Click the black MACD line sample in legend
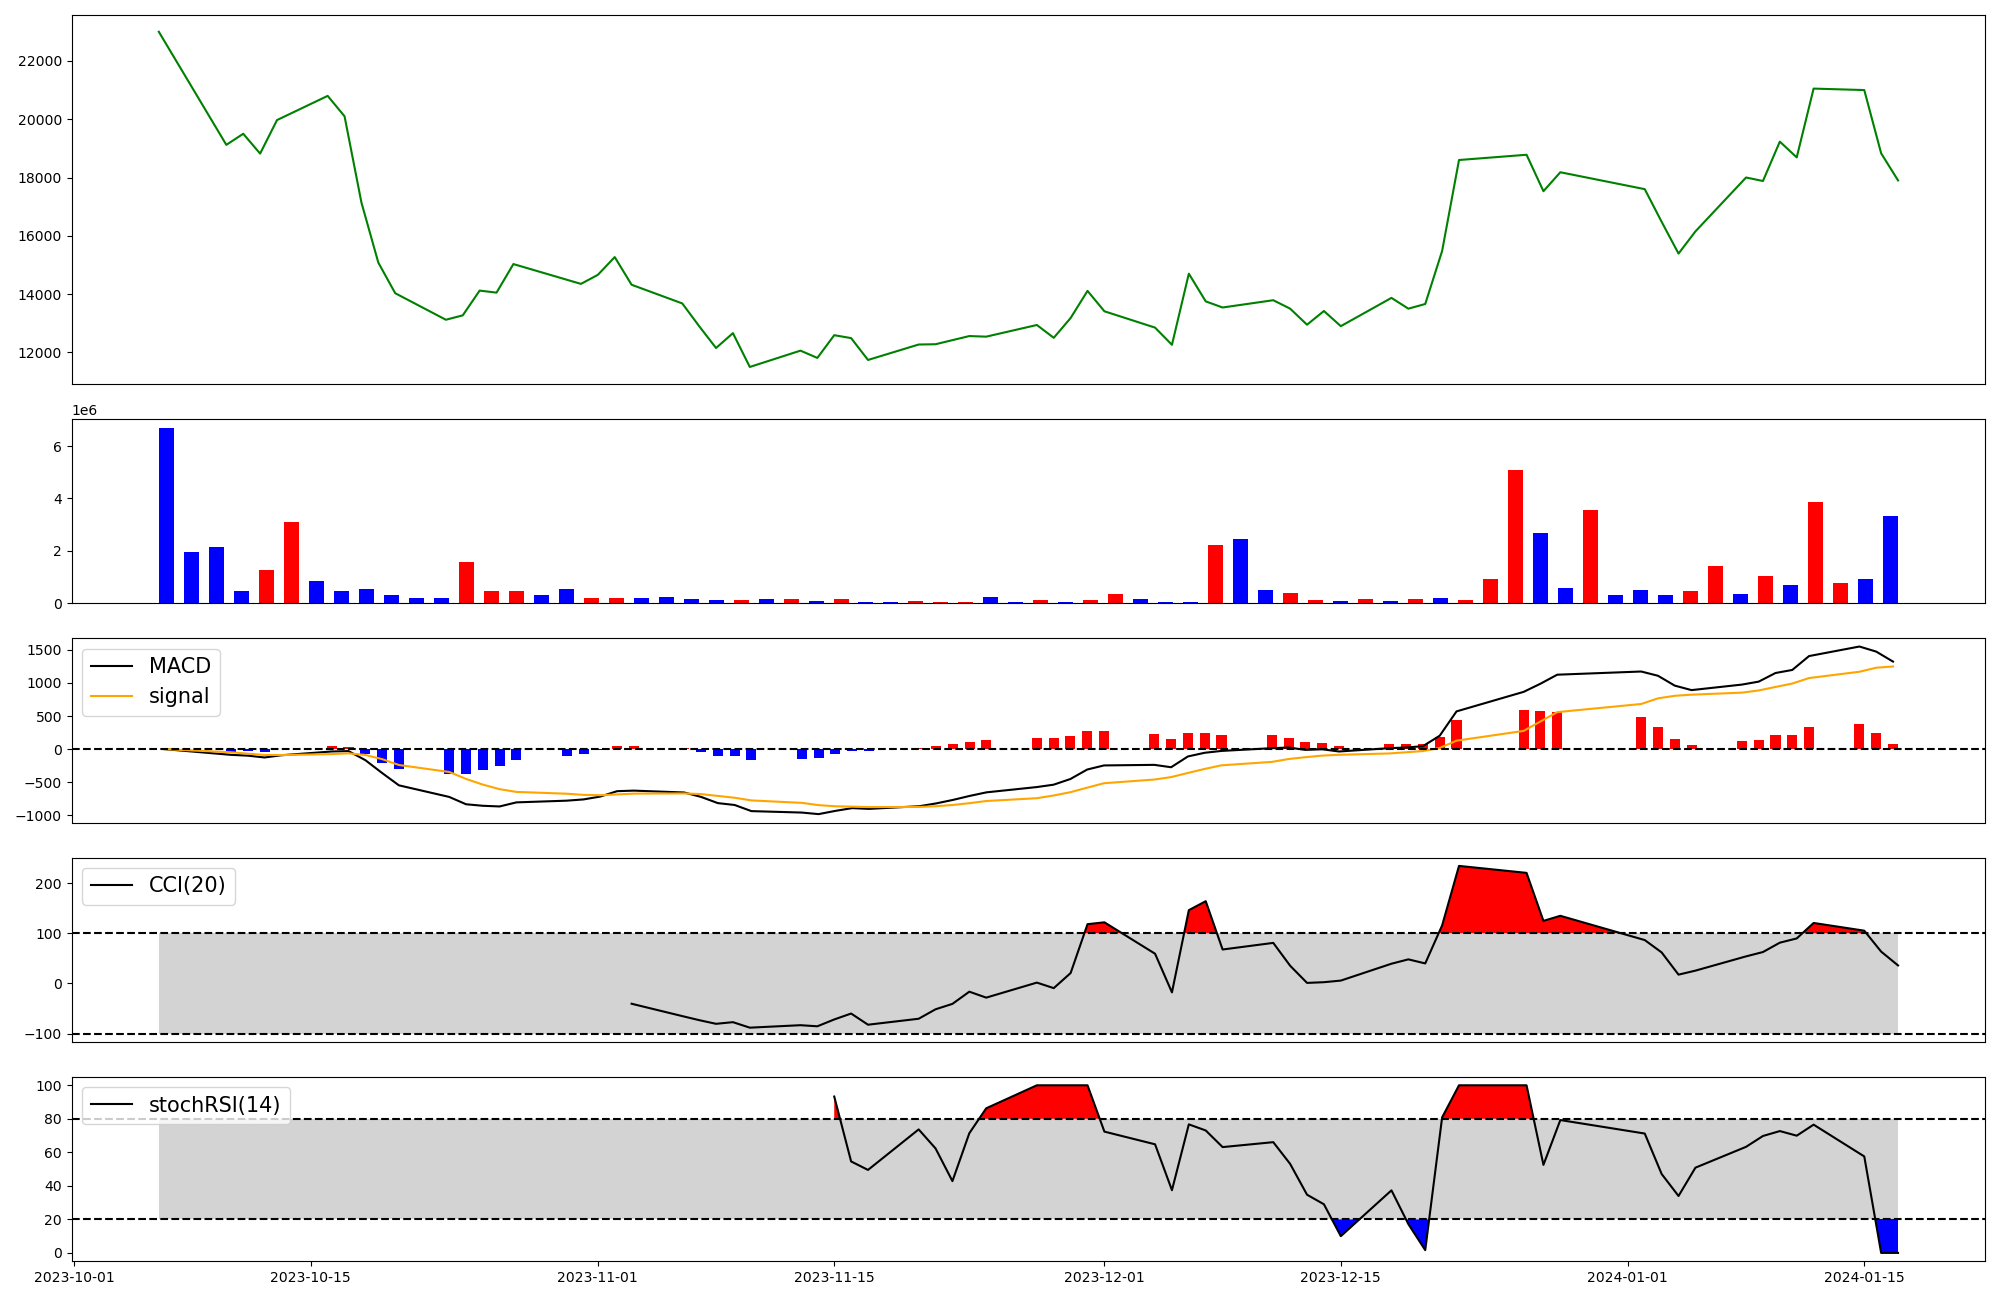Screen dimensions: 2000x1300 click(x=111, y=666)
